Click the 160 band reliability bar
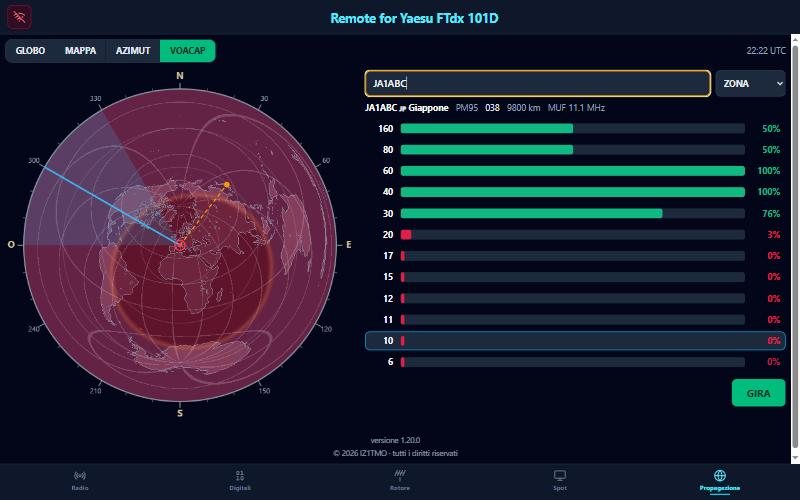This screenshot has height=500, width=800. pyautogui.click(x=572, y=129)
